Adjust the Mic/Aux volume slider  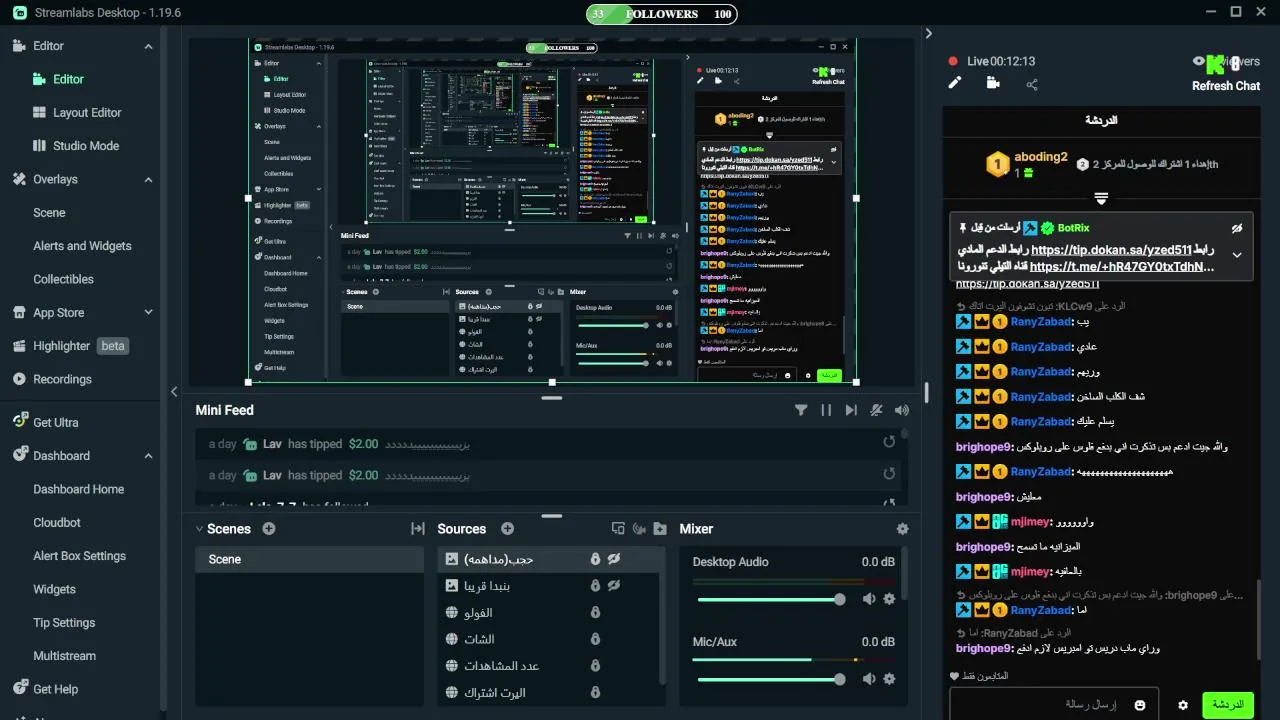[770, 679]
